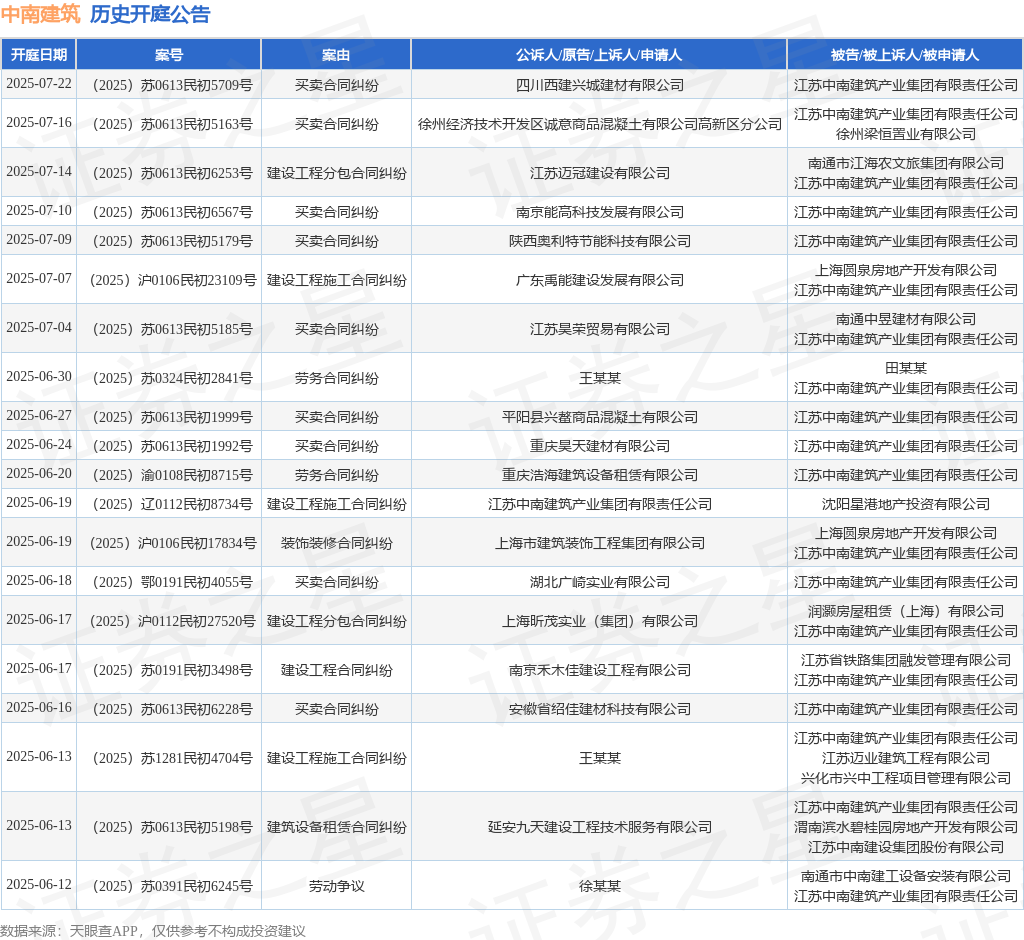The height and width of the screenshot is (940, 1024).
Task: Click plaintiff 湖北广崎实业有限公司
Action: coord(600,582)
